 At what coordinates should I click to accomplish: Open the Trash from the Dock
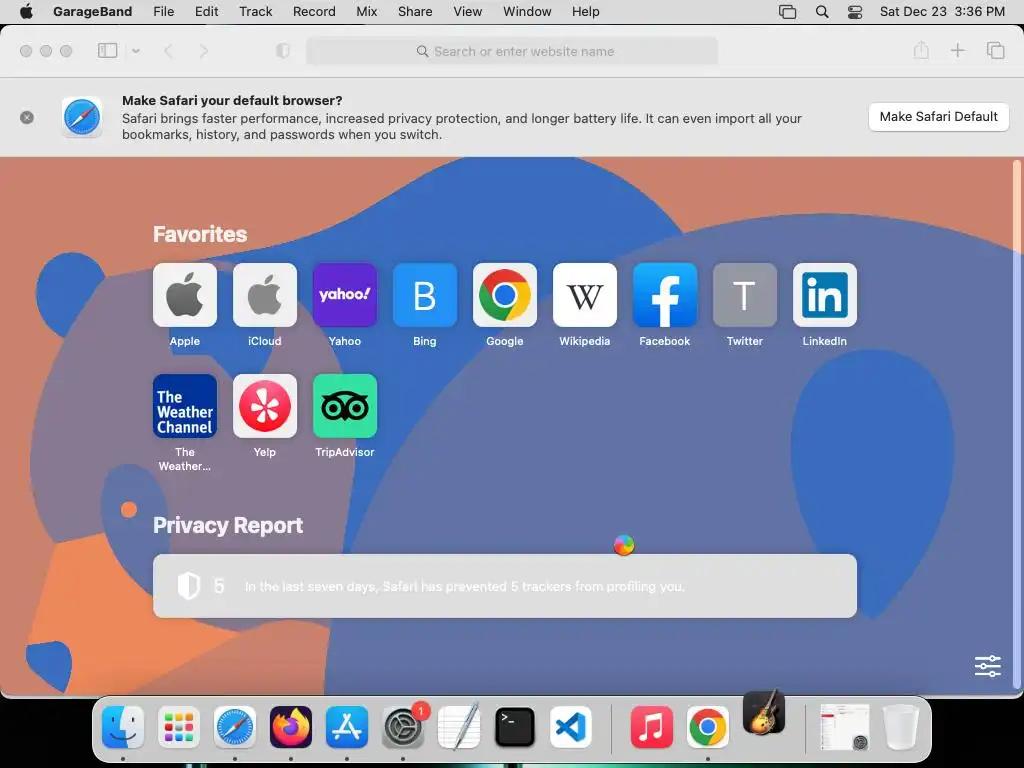click(x=901, y=727)
